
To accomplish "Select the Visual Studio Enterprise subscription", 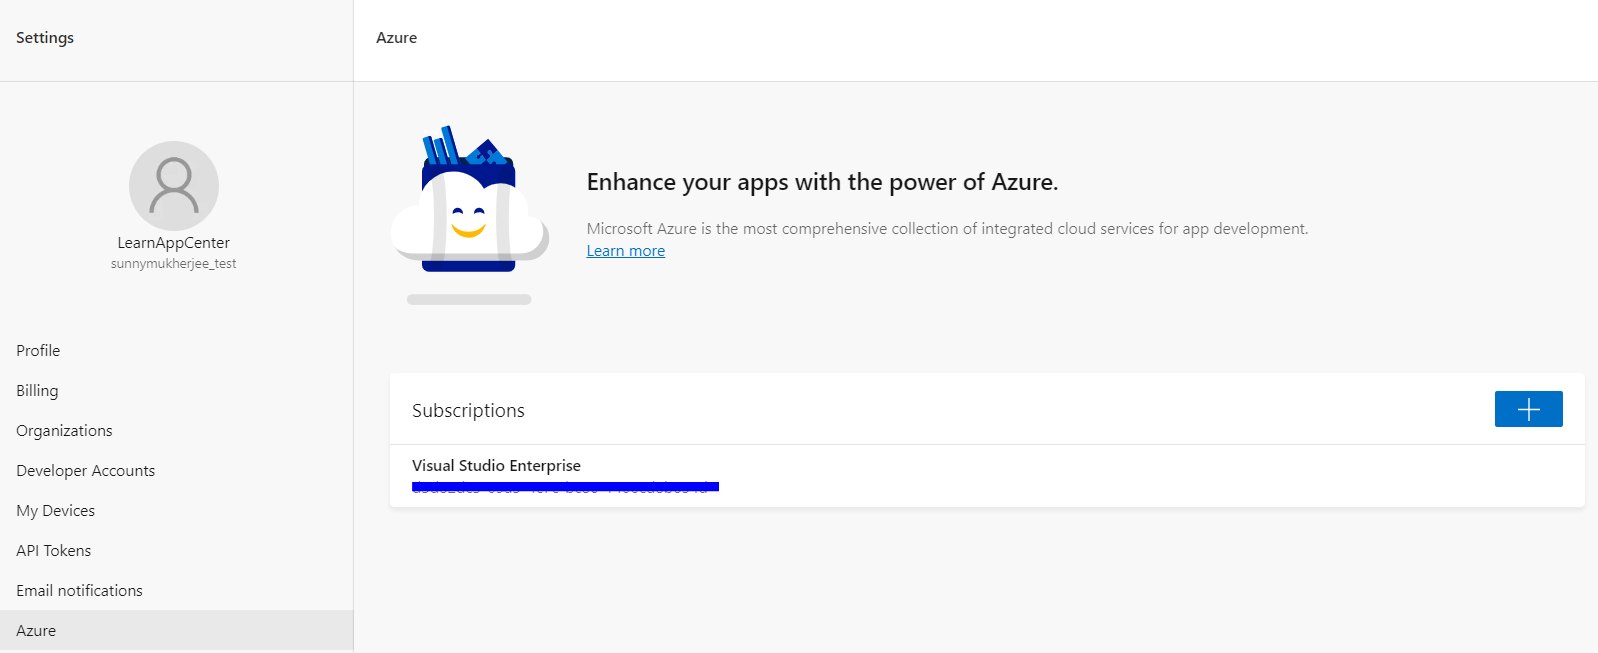I will [496, 465].
